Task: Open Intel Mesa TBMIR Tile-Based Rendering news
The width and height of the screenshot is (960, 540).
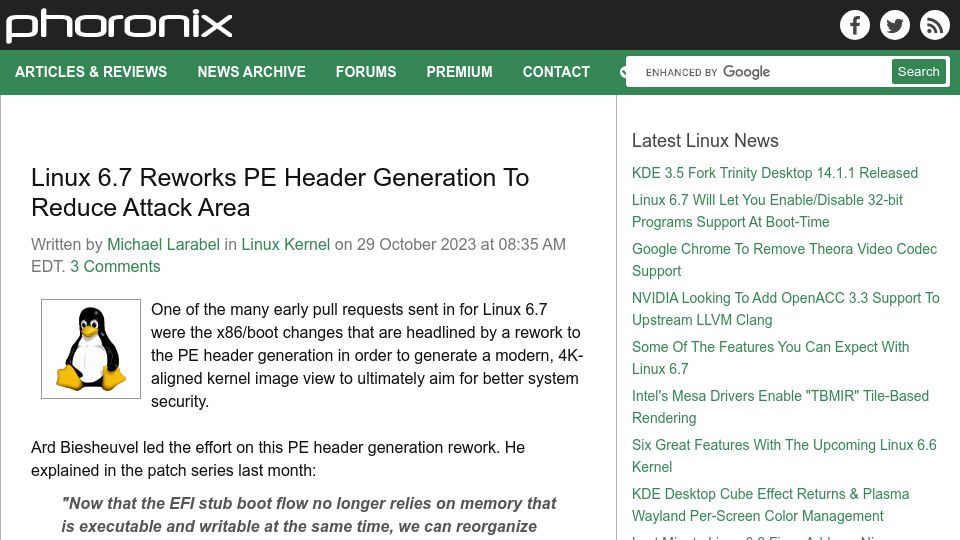Action: 780,407
